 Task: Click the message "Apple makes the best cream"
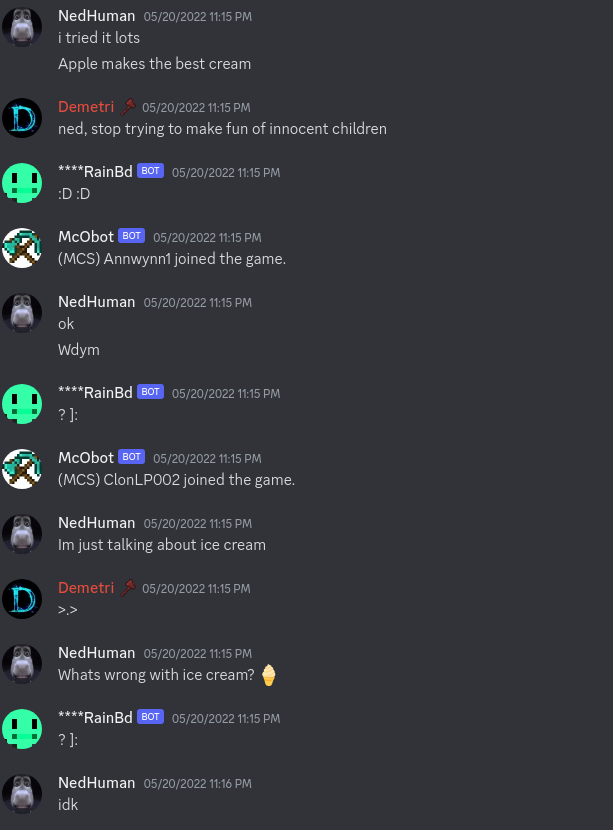[155, 64]
